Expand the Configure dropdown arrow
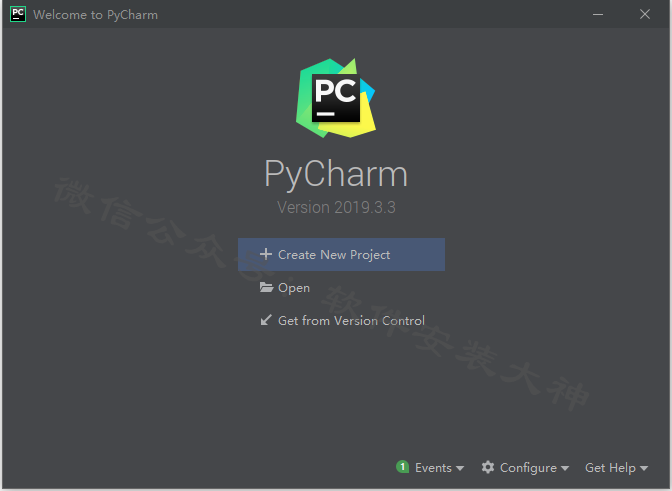 565,468
